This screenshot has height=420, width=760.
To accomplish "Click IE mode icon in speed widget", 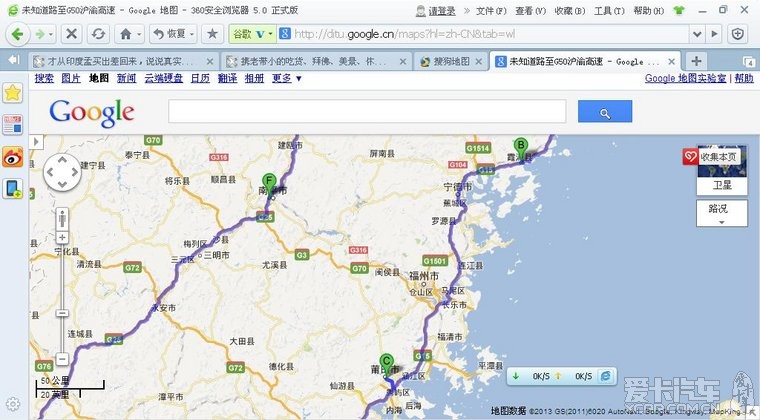I will click(606, 376).
